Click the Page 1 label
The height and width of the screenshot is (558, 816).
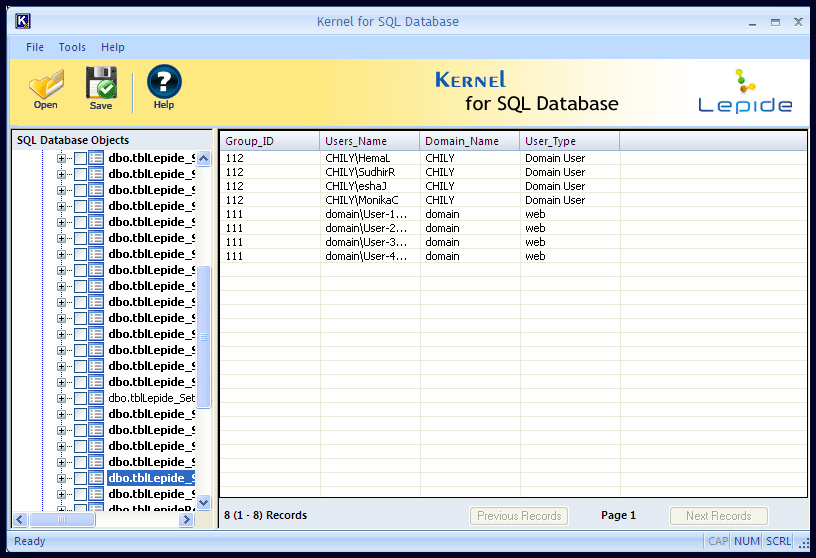click(x=618, y=515)
